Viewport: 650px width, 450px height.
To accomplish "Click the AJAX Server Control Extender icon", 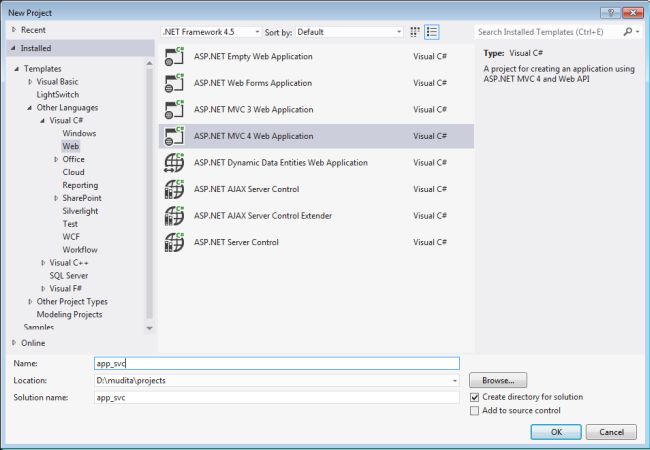I will coord(174,215).
